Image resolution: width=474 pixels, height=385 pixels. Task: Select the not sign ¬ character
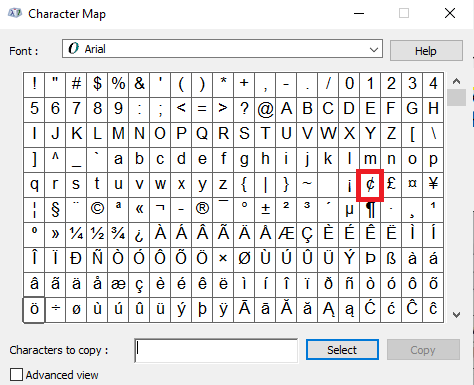(160, 210)
